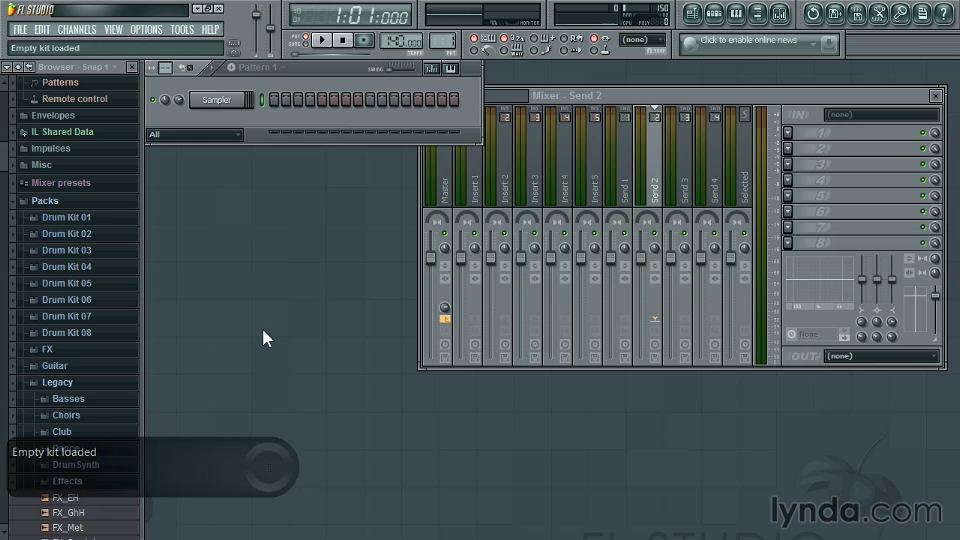Viewport: 960px width, 540px height.
Task: Expand the Drum Kit 01 folder
Action: coord(66,217)
